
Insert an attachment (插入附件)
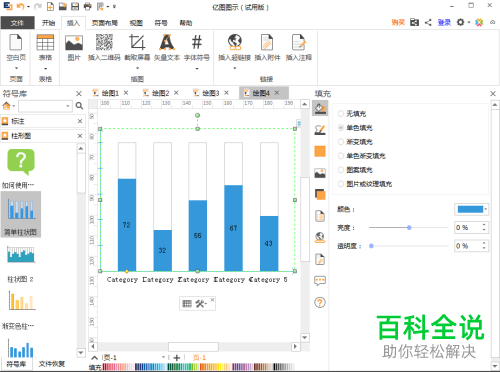click(267, 48)
